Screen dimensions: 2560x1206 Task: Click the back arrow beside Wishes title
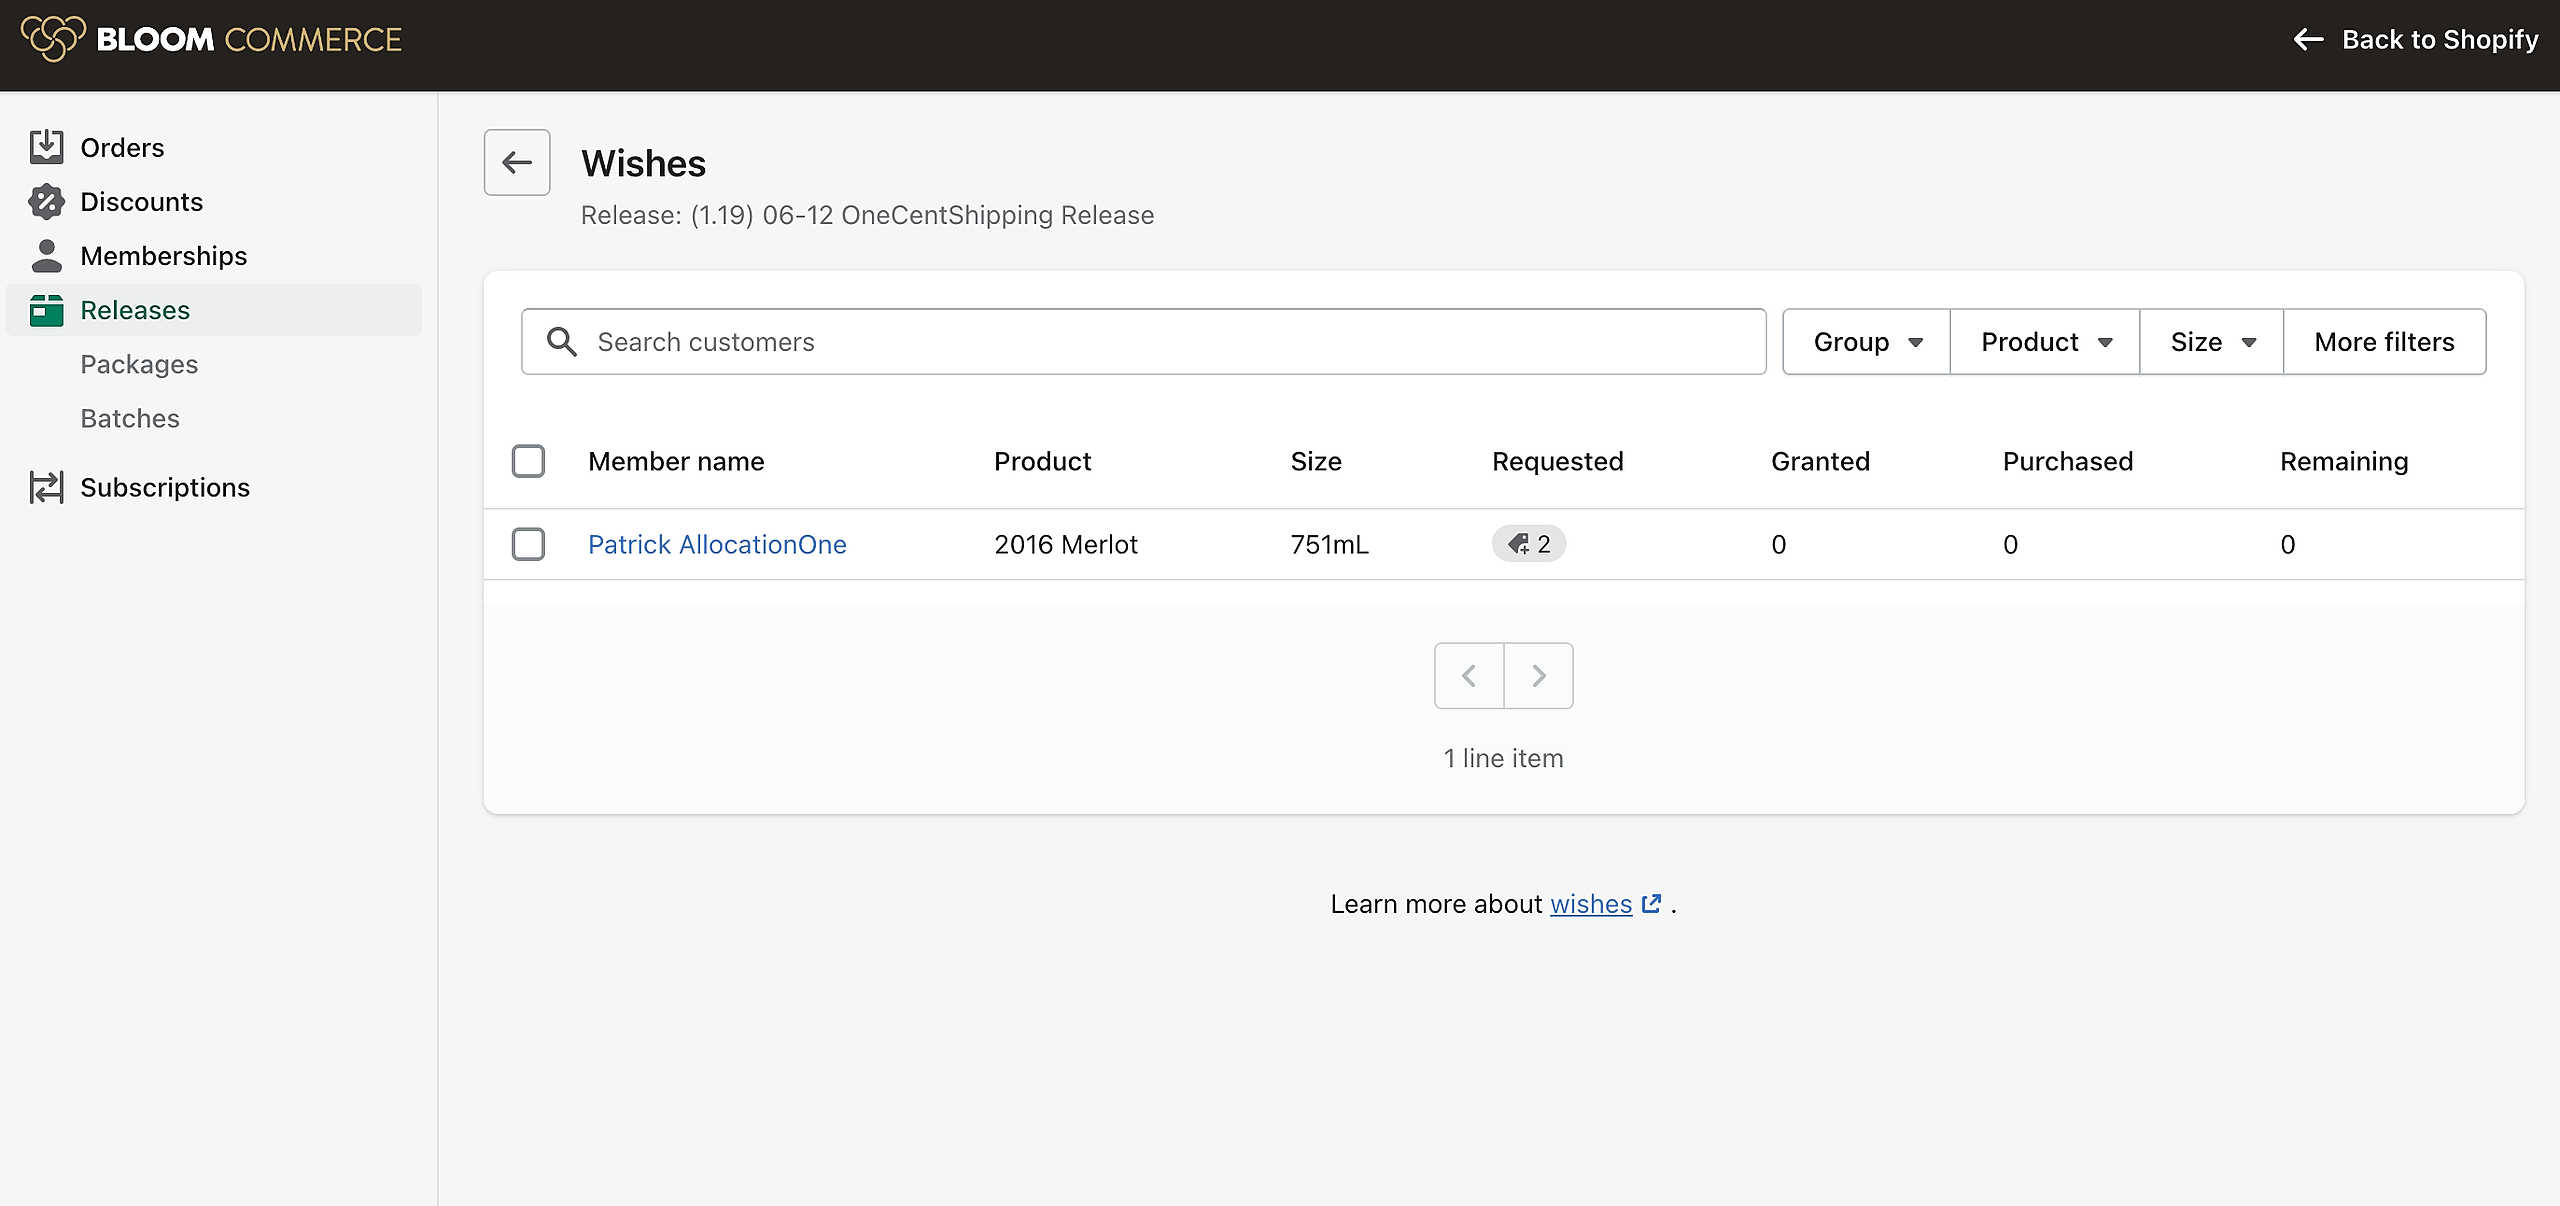(x=517, y=162)
